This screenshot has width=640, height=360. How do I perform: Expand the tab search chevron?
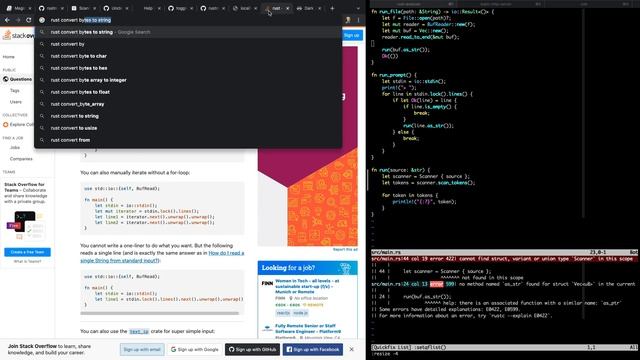pyautogui.click(x=358, y=8)
